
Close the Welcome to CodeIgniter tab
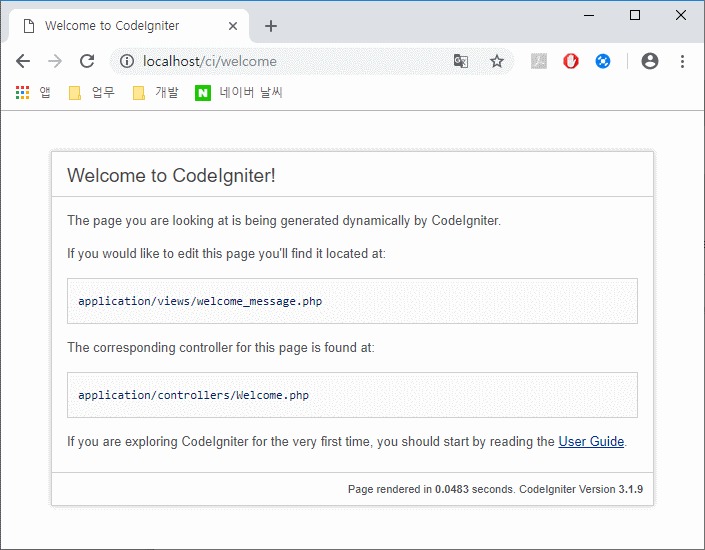(233, 26)
